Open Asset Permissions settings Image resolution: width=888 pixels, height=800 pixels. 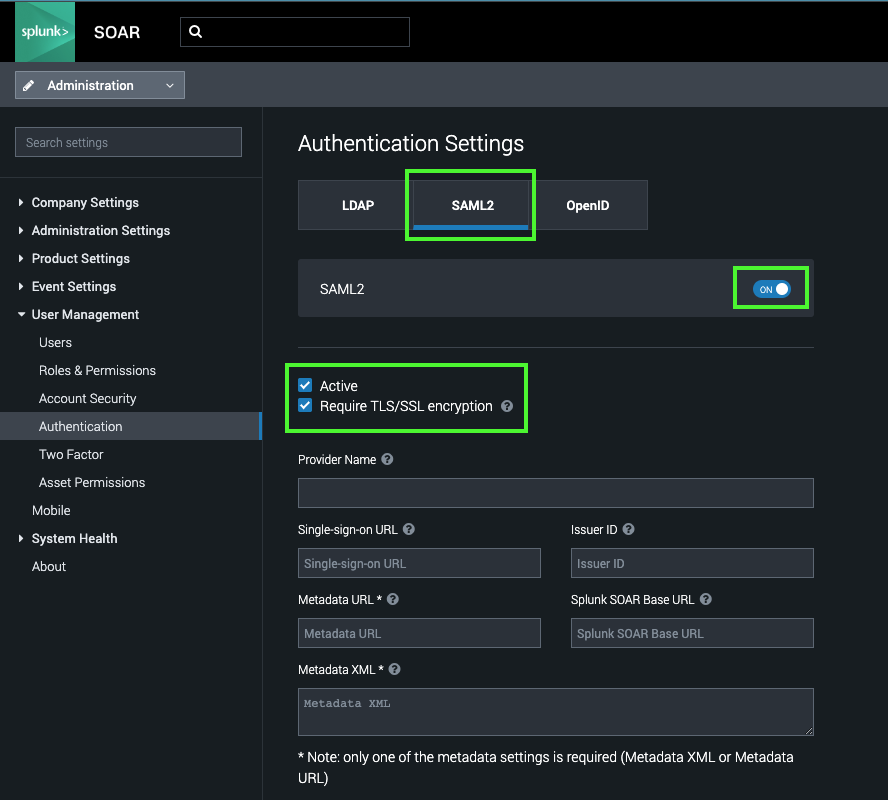tap(92, 482)
